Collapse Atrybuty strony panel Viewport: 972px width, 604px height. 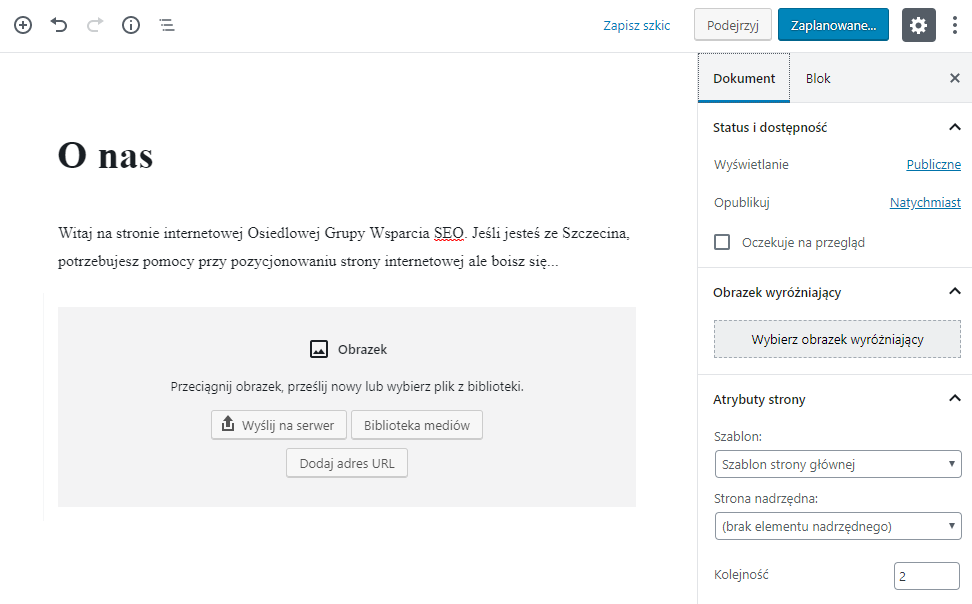[955, 398]
